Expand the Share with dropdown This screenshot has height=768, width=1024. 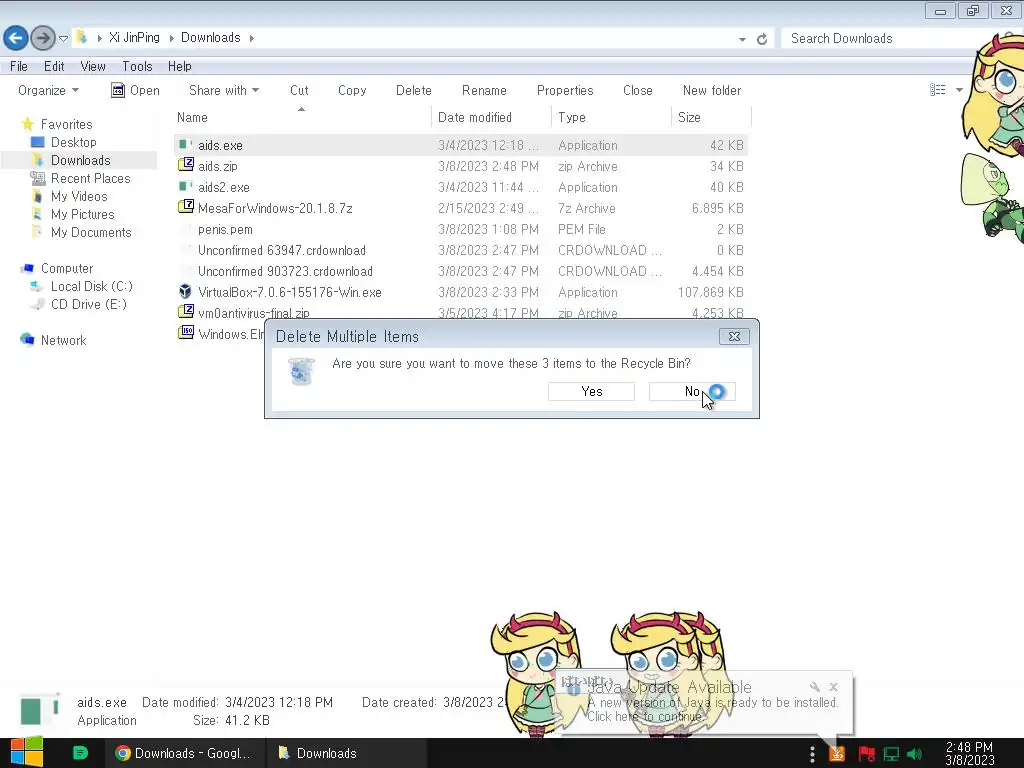(224, 90)
